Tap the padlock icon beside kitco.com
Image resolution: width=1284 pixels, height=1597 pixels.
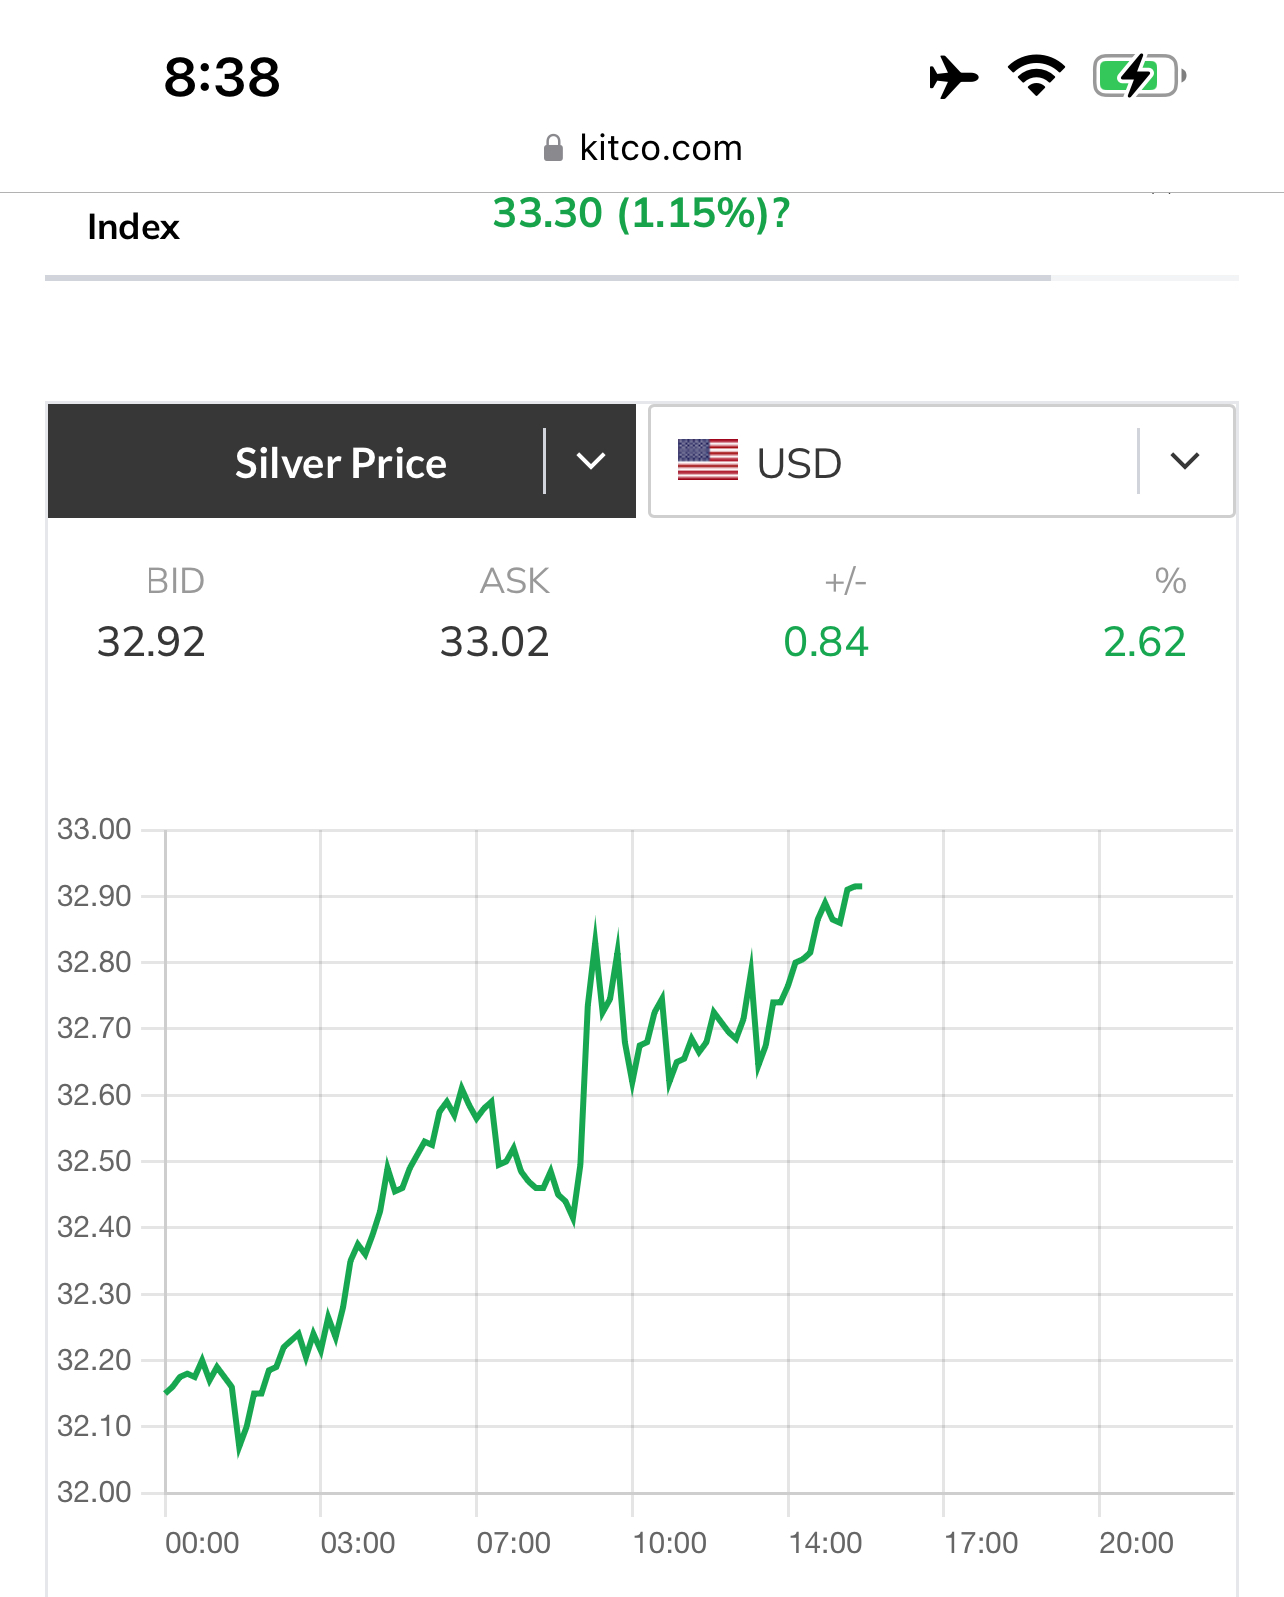(x=553, y=149)
